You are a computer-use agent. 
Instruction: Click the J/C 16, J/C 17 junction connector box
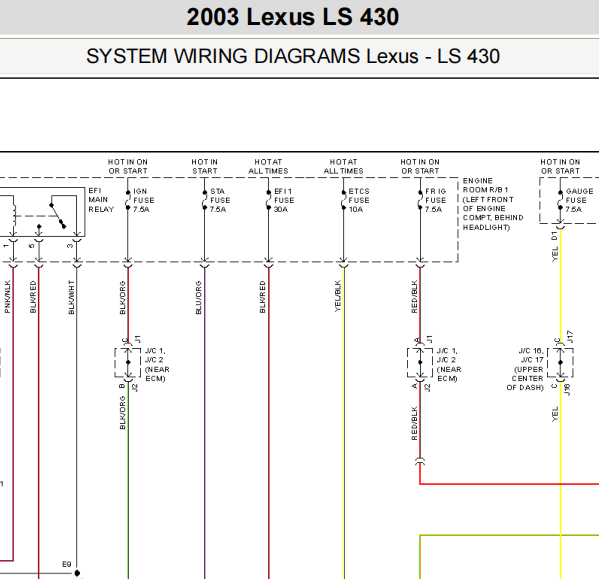coord(560,362)
